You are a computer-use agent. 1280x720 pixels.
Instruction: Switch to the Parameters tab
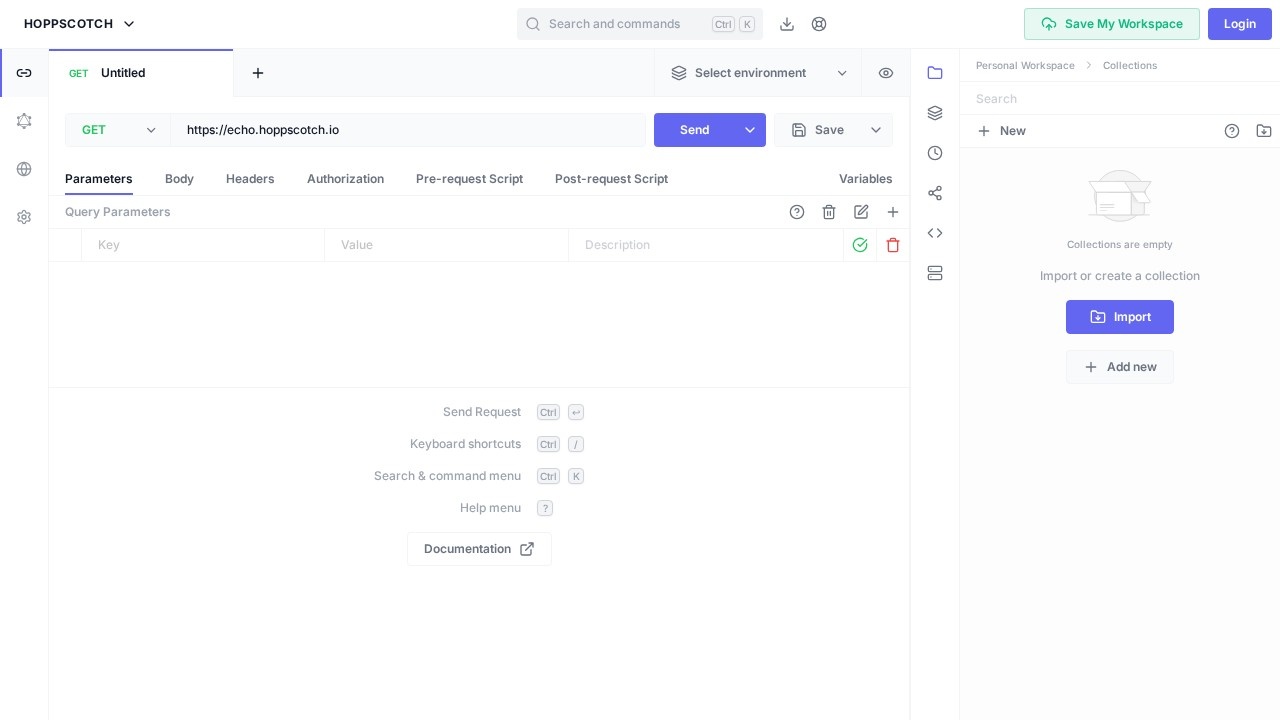click(99, 179)
